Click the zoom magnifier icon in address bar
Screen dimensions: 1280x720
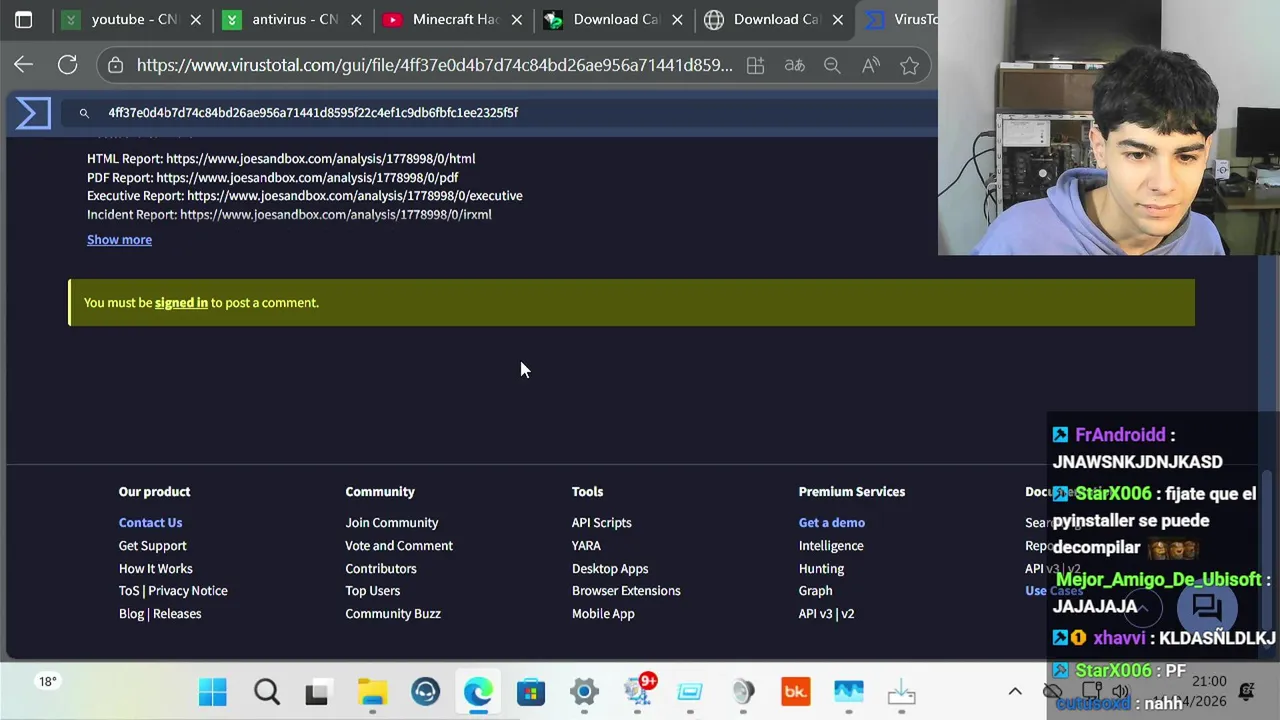coord(832,65)
